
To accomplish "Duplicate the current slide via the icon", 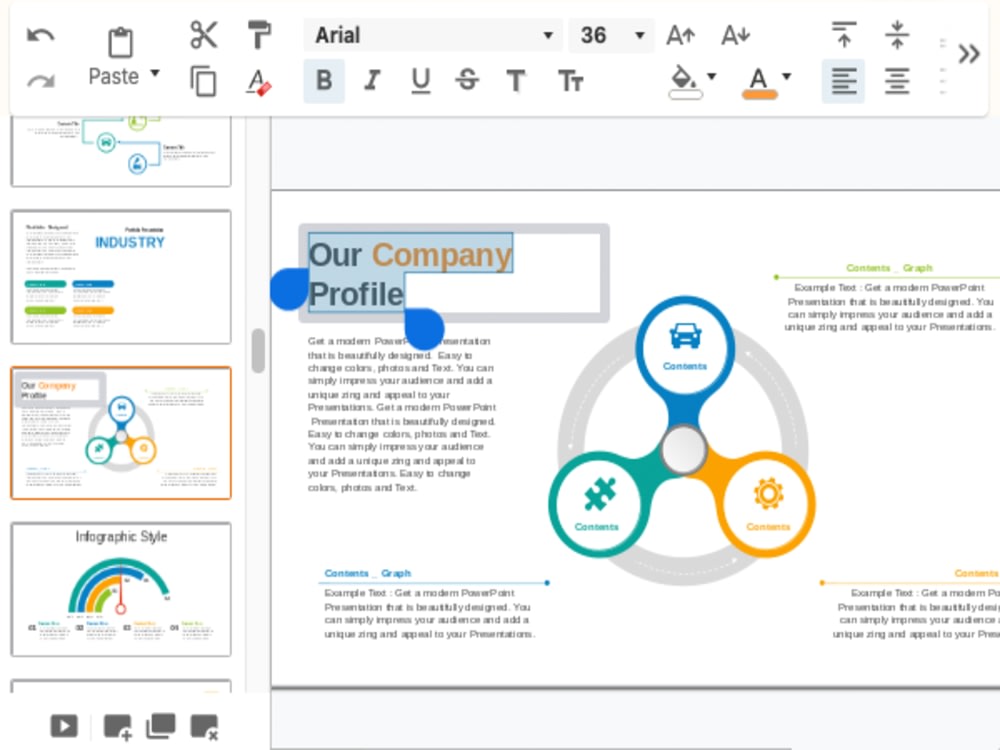I will tap(161, 725).
